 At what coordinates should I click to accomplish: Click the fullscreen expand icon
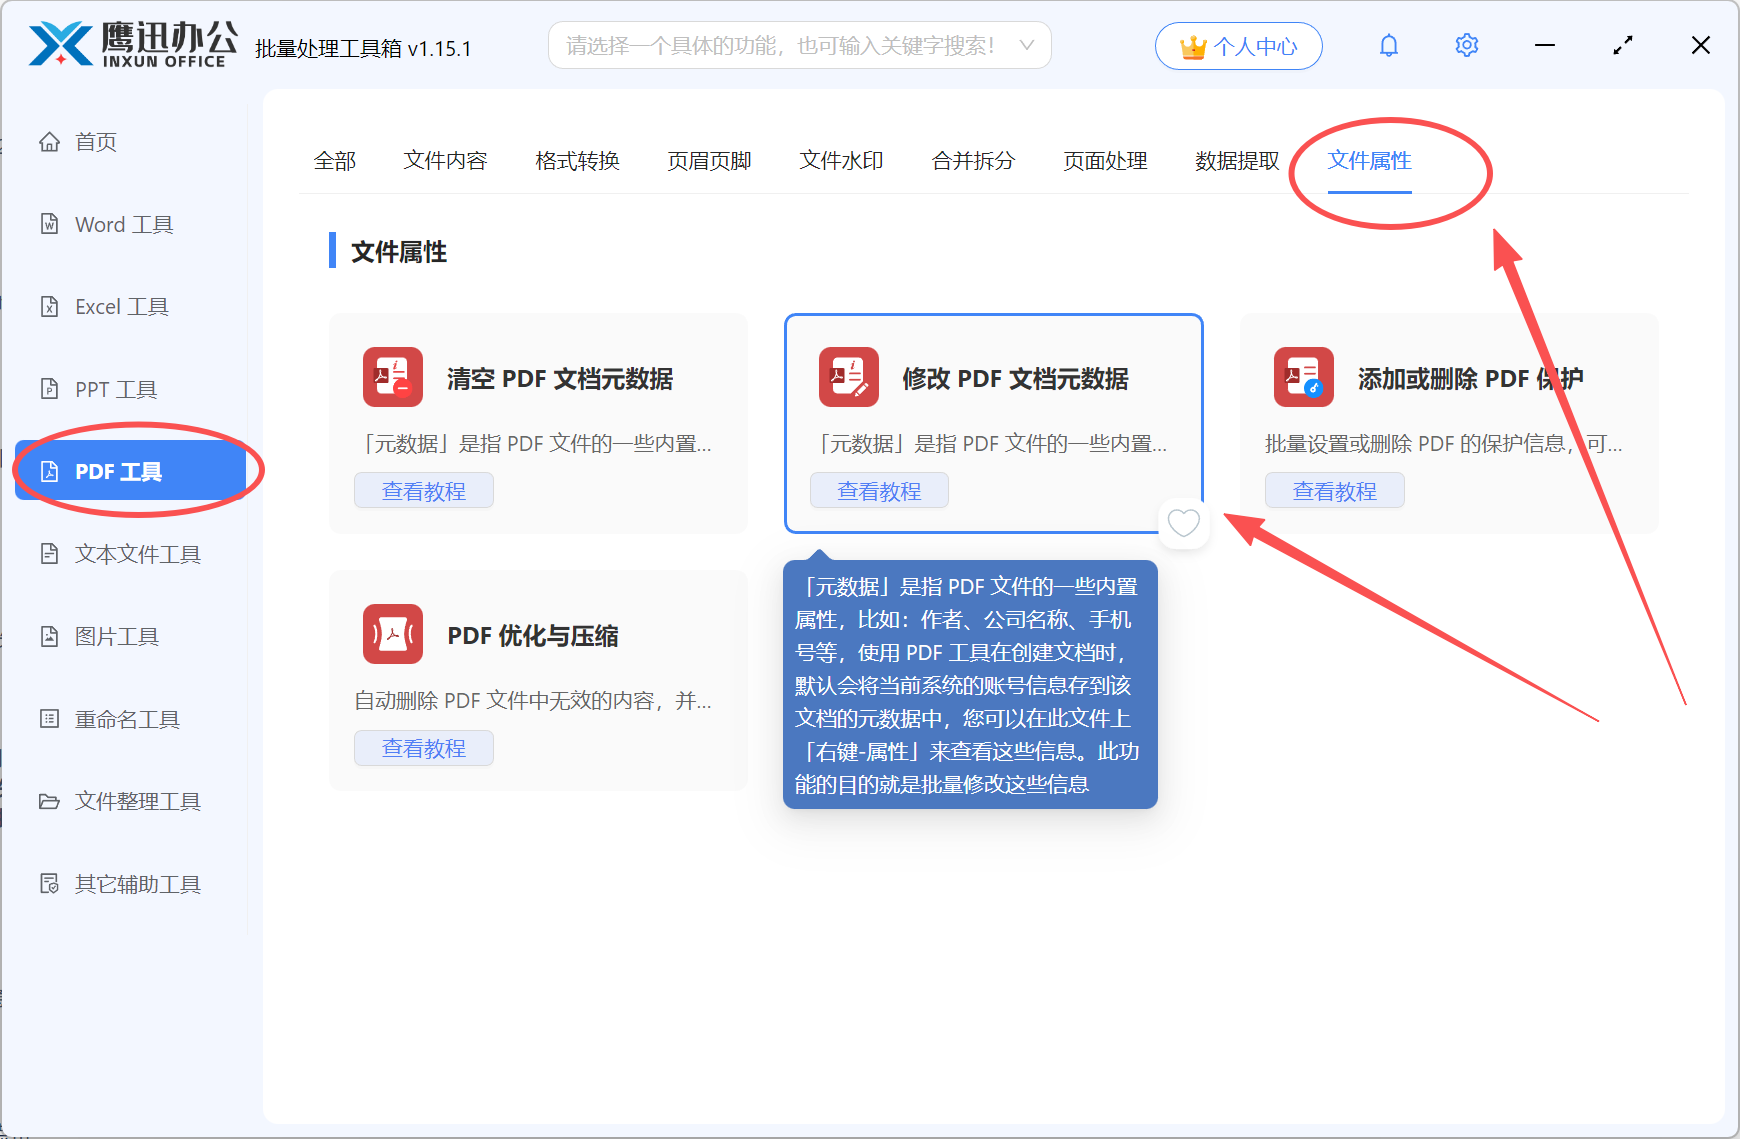[1622, 45]
